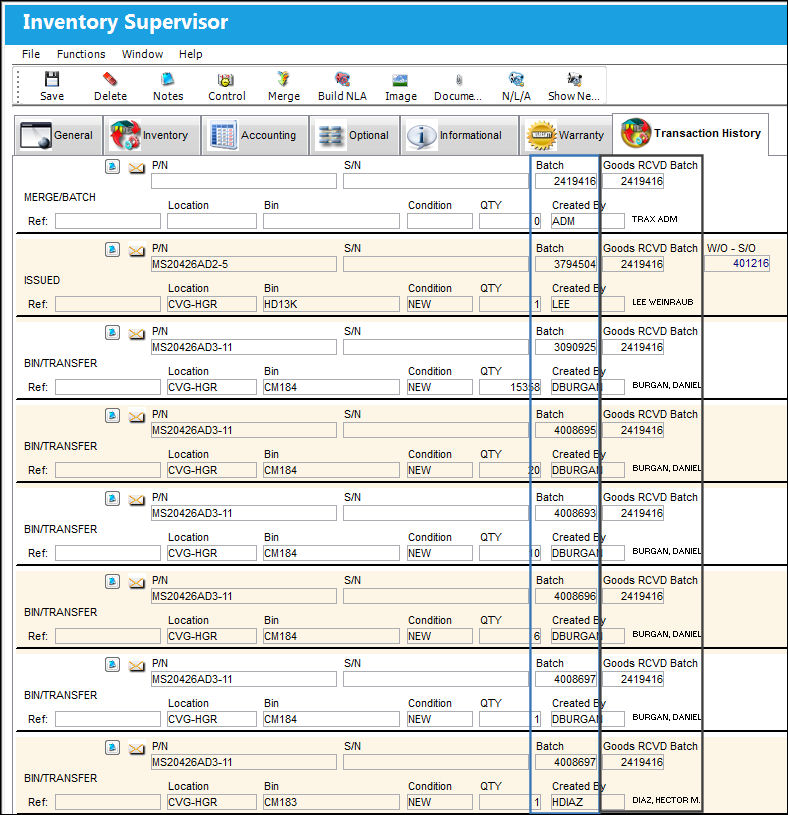Click QTY field showing 15368

(x=510, y=387)
